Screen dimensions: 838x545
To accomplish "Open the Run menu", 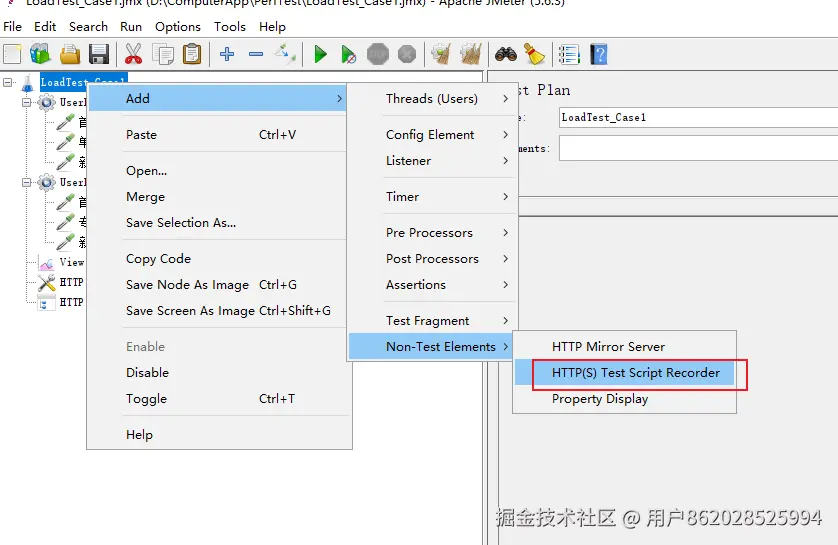I will (x=131, y=27).
